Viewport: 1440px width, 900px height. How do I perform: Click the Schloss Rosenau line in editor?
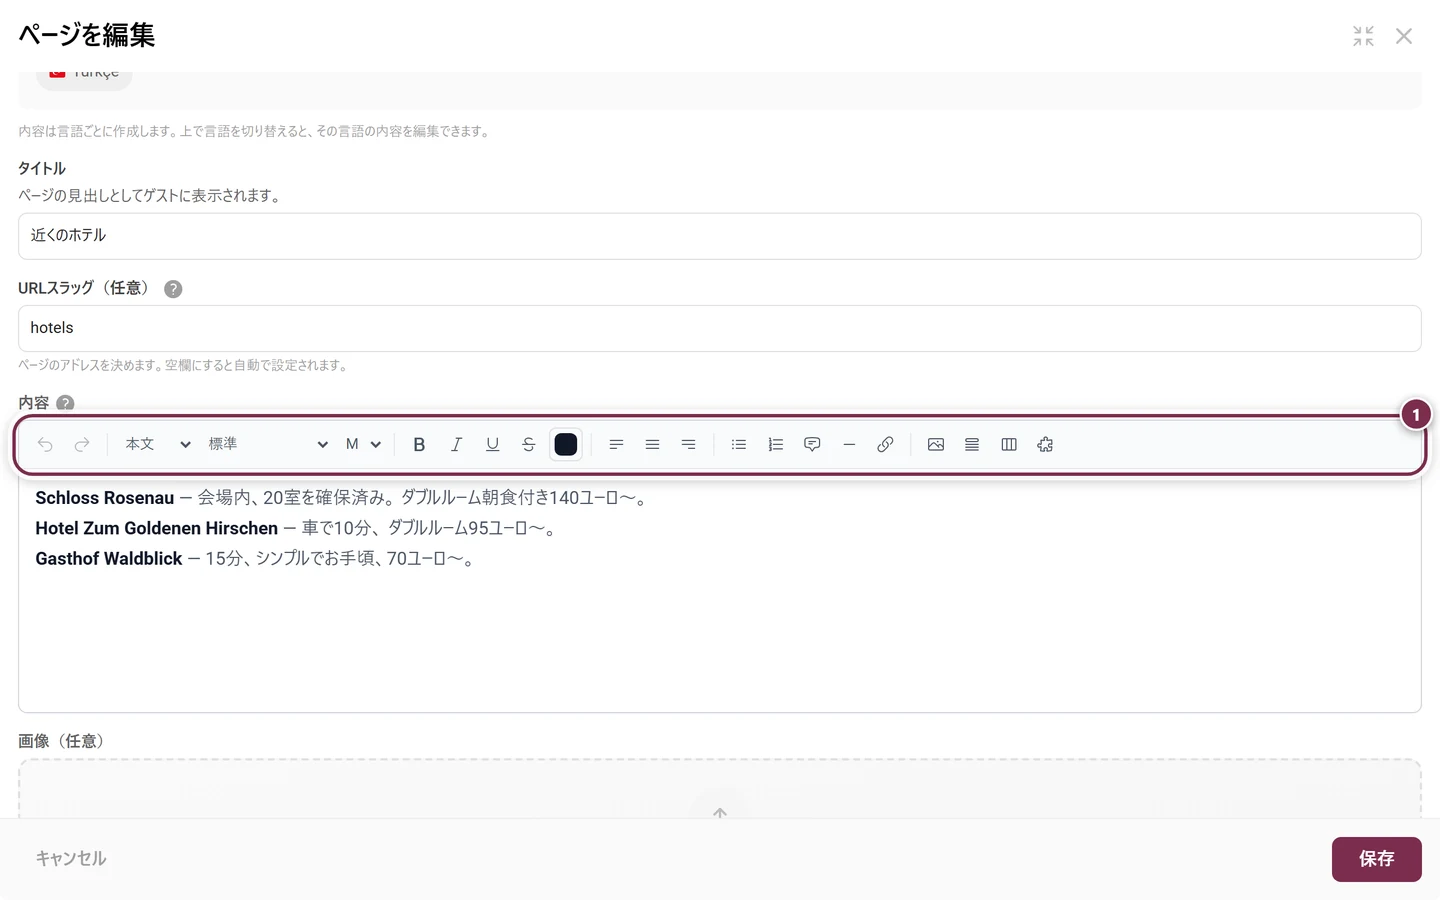(x=344, y=498)
